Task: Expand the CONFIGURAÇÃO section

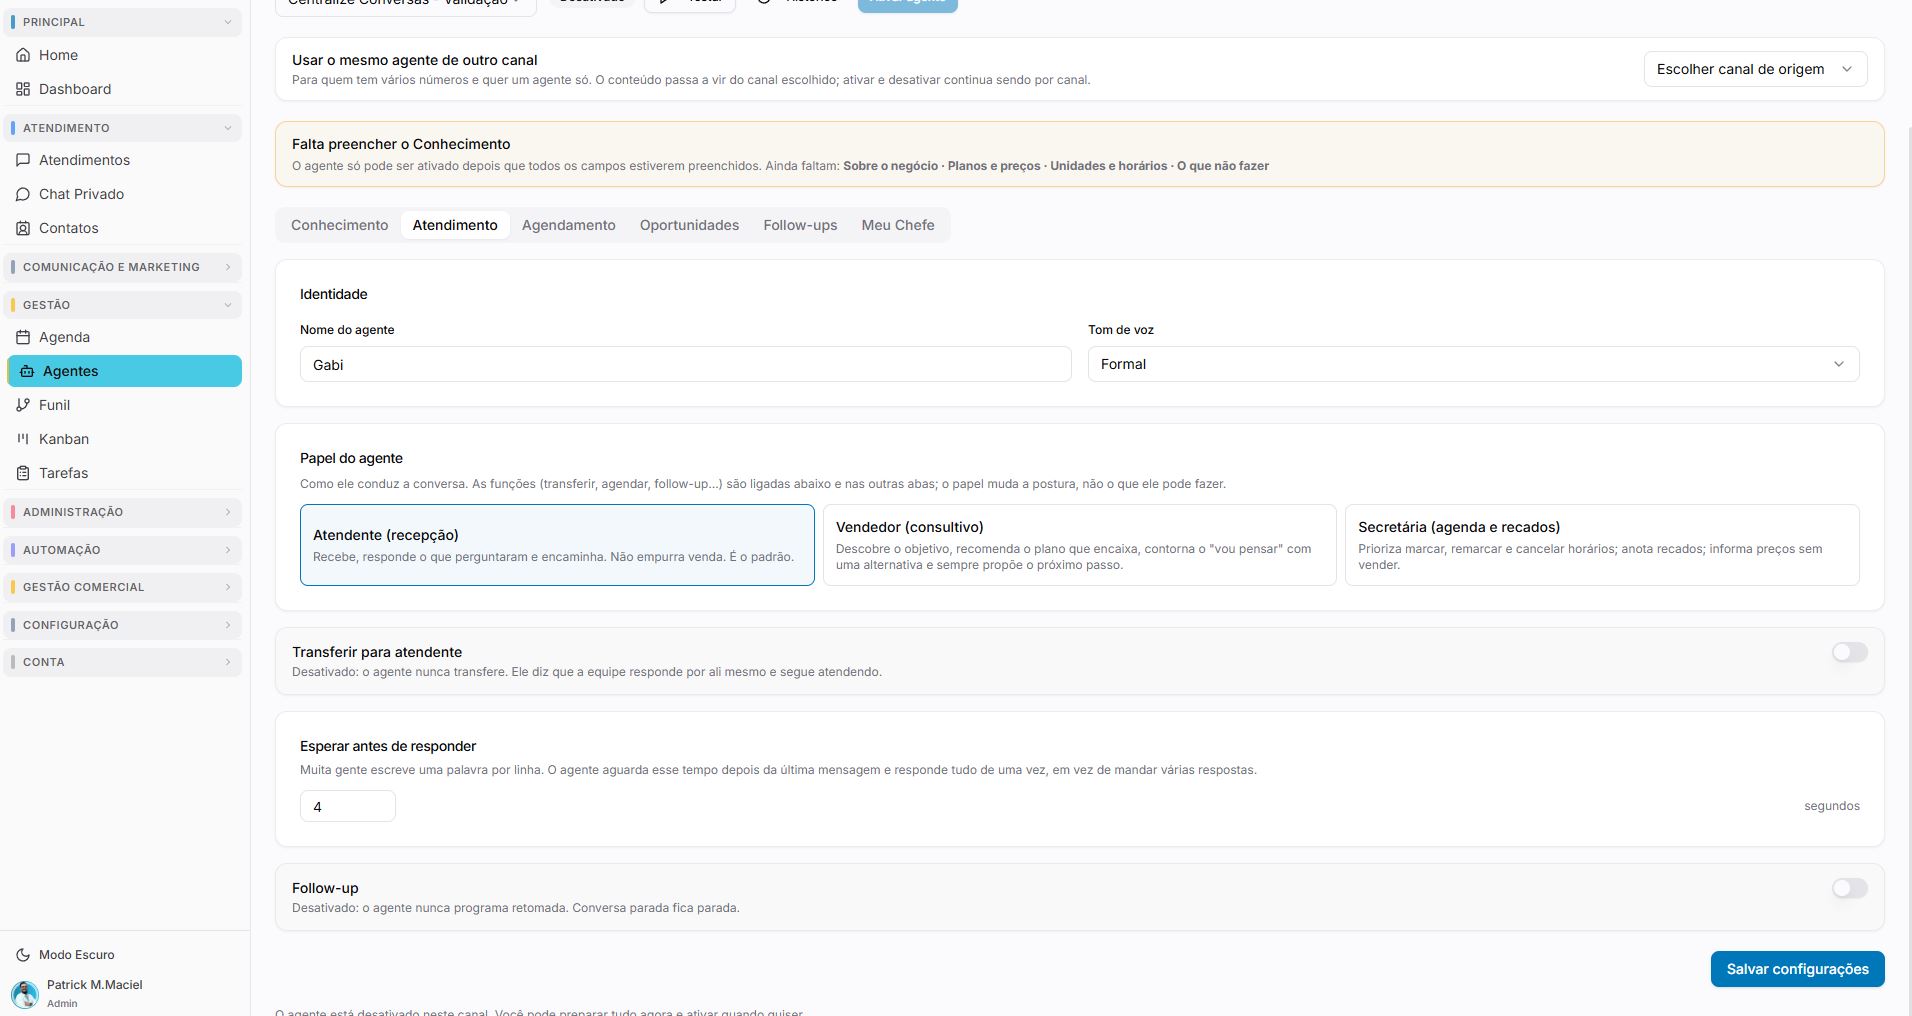Action: (124, 625)
